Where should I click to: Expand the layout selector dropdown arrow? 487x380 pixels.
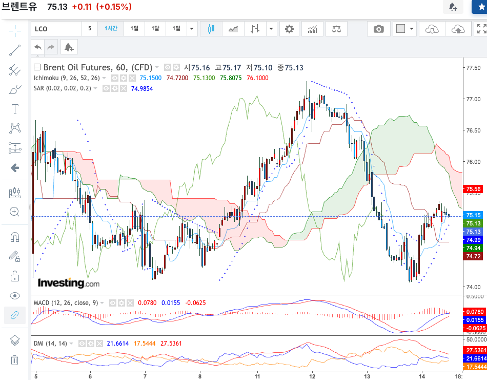click(411, 29)
